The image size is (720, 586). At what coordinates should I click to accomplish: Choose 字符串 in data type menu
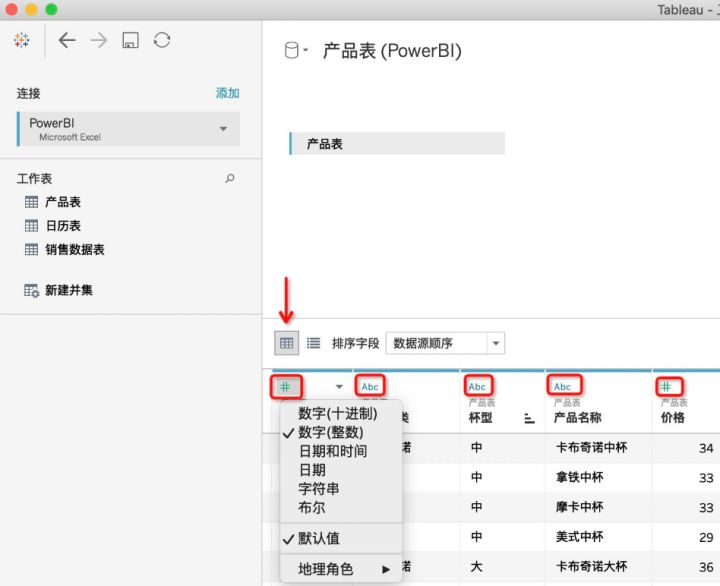(318, 489)
